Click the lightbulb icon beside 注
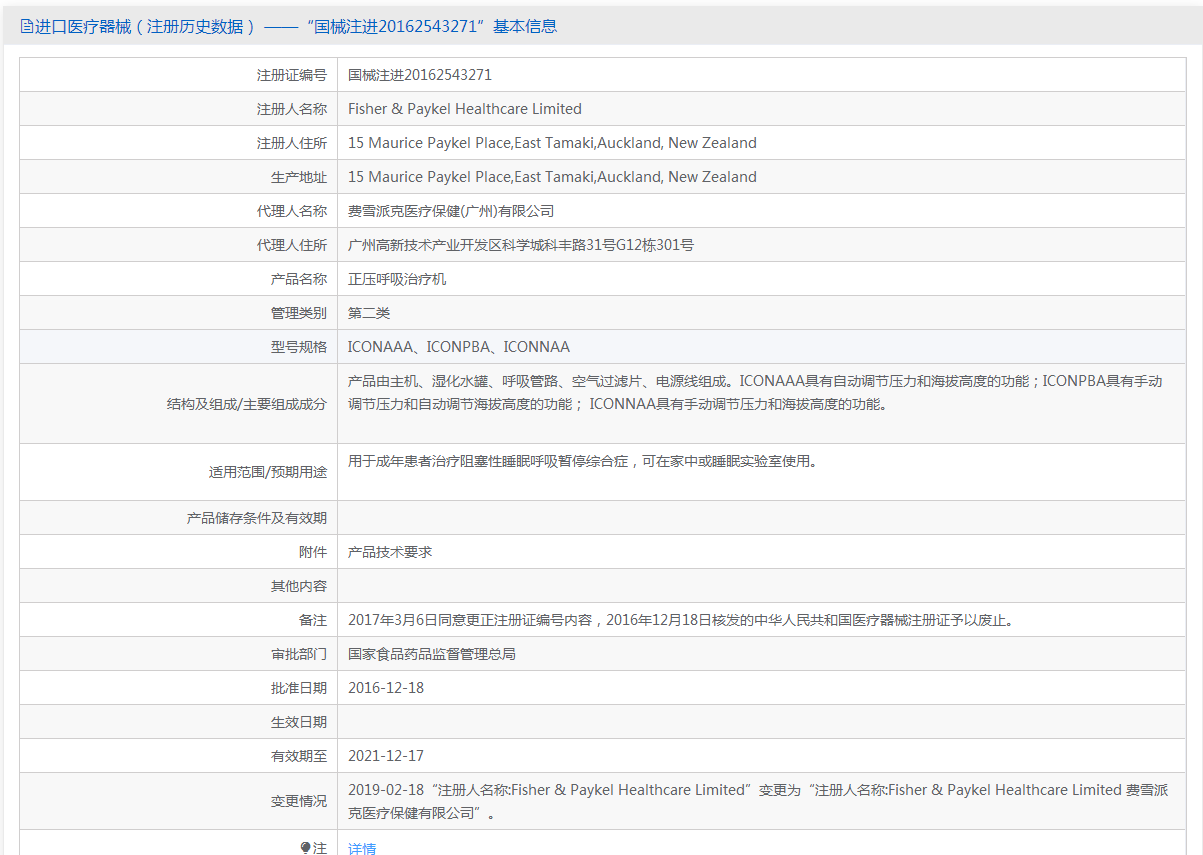This screenshot has width=1203, height=855. point(306,848)
